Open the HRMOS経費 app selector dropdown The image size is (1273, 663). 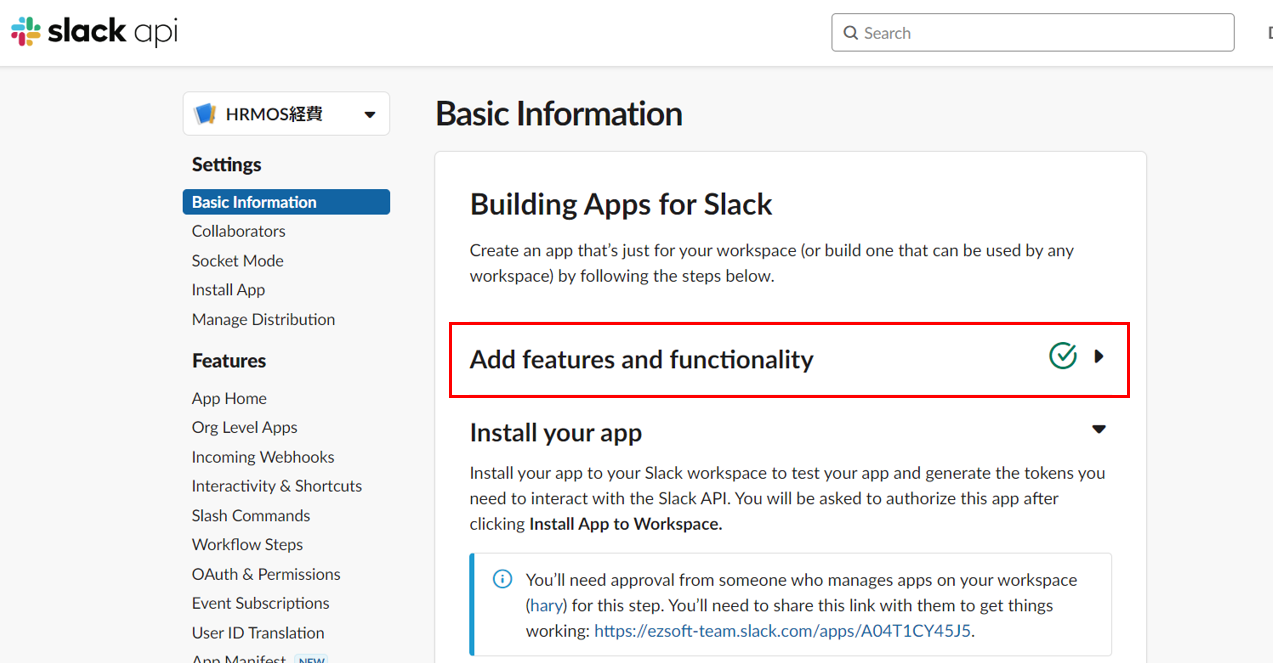coord(286,114)
